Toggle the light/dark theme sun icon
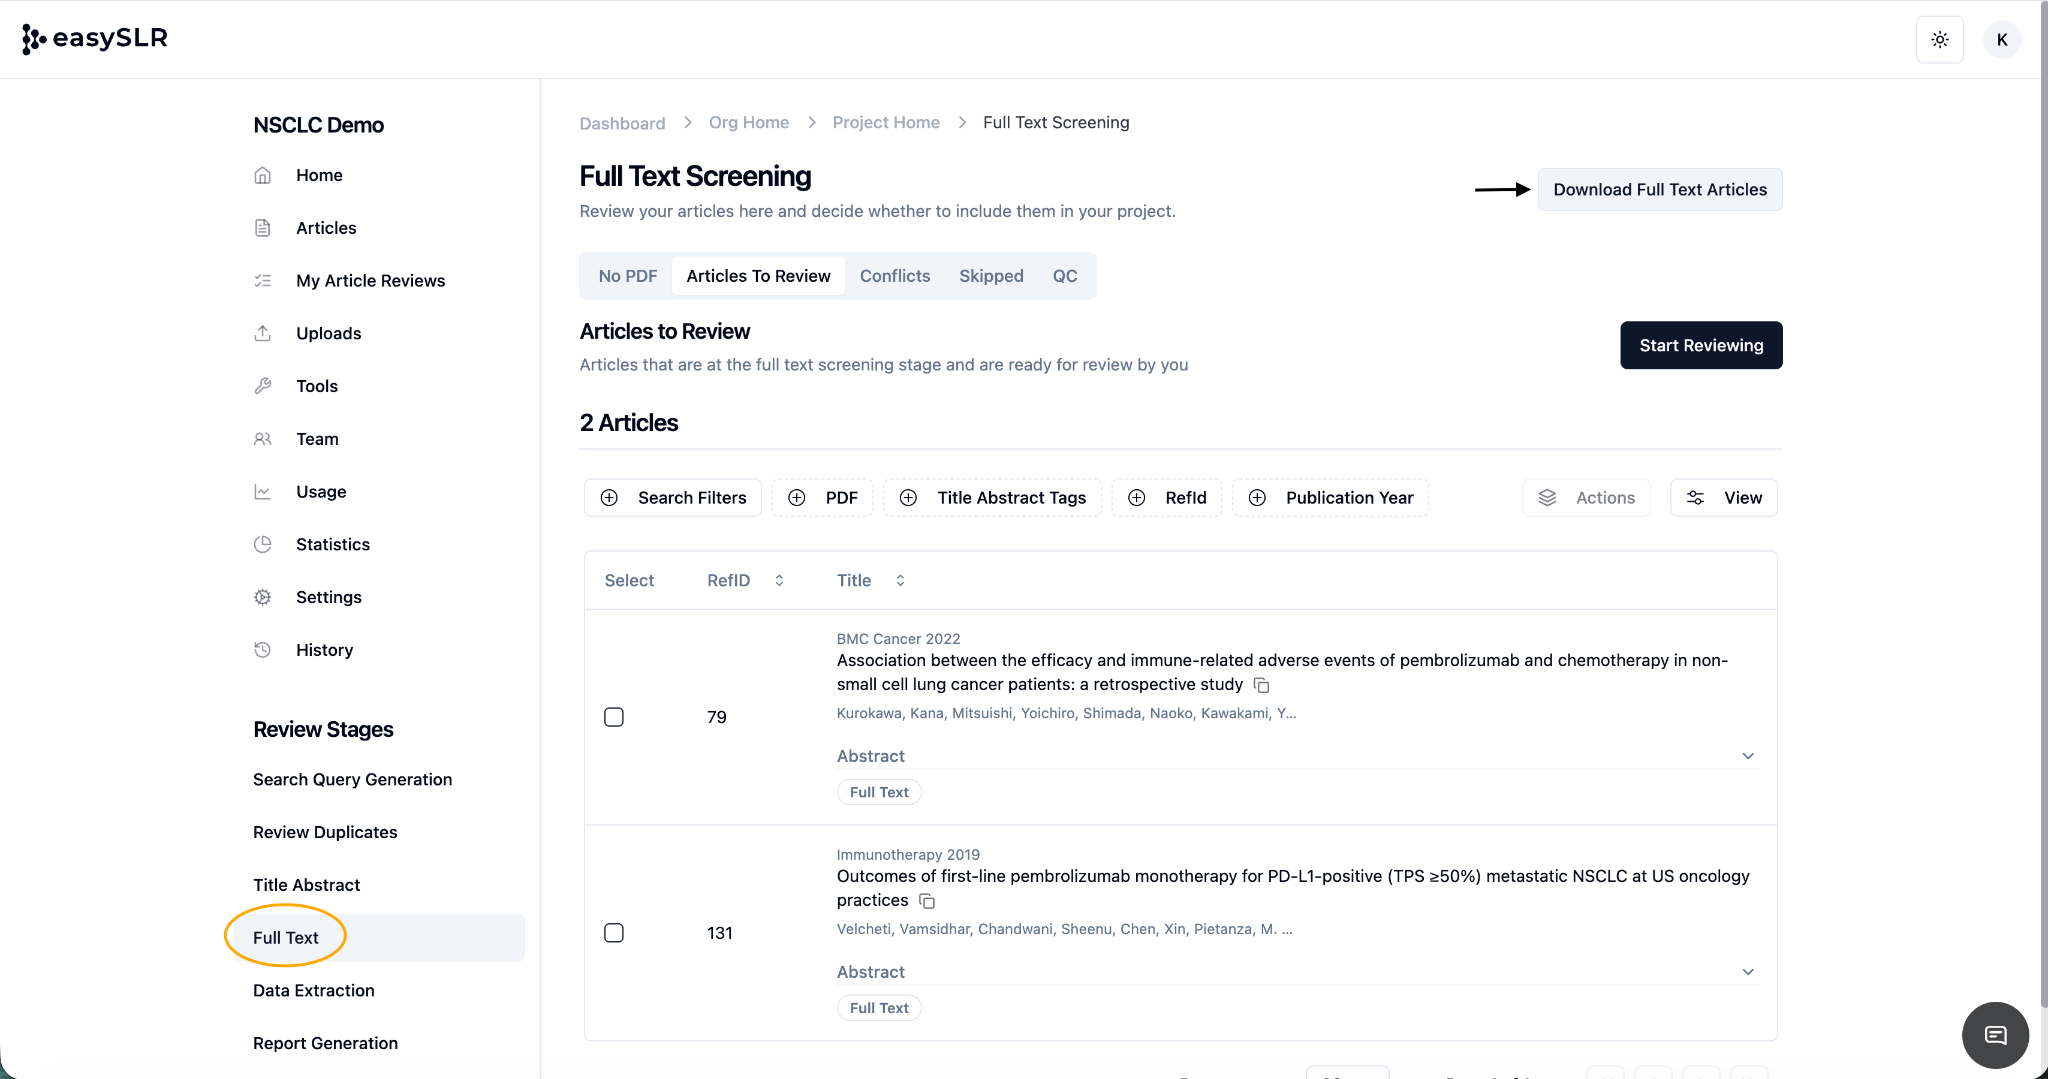The width and height of the screenshot is (2048, 1079). tap(1939, 40)
